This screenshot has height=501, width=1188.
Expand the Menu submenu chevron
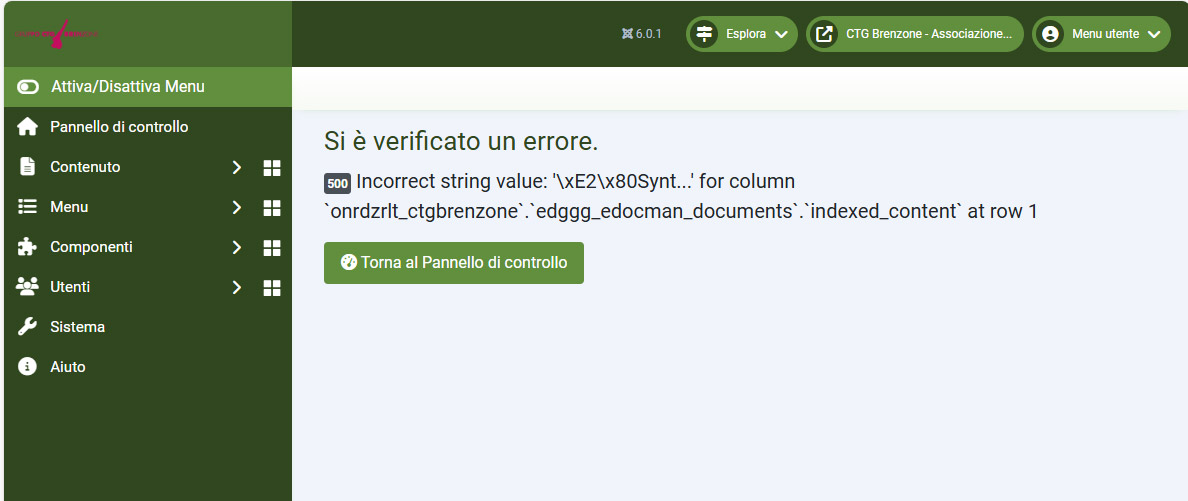point(237,207)
